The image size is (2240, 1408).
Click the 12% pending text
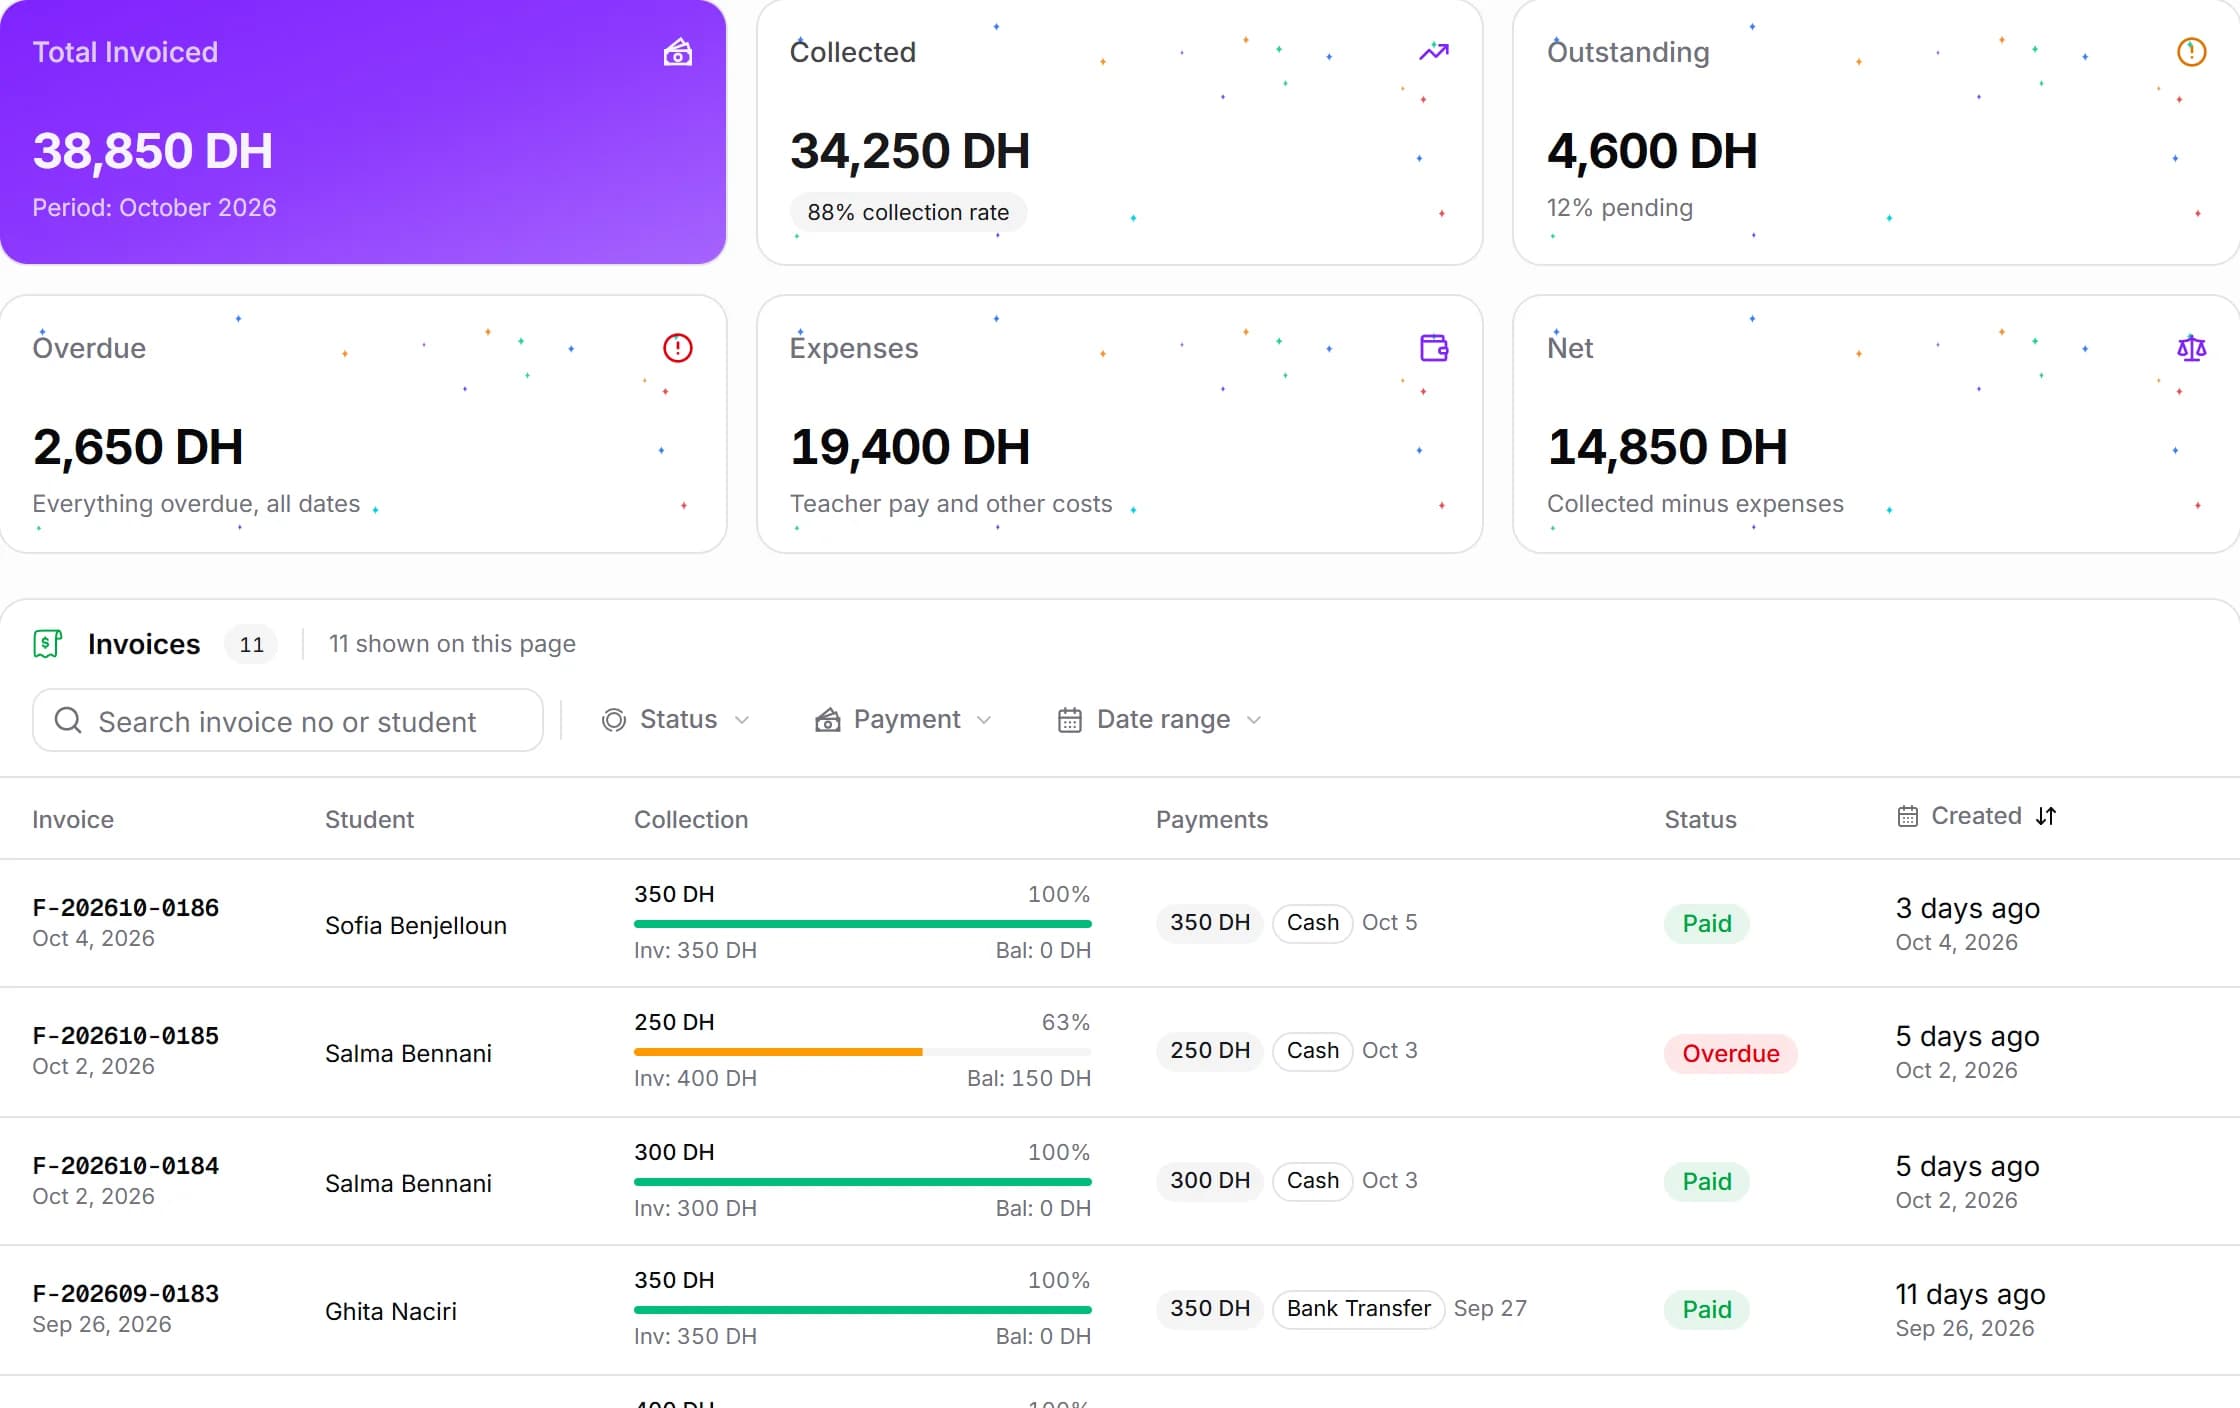1620,208
